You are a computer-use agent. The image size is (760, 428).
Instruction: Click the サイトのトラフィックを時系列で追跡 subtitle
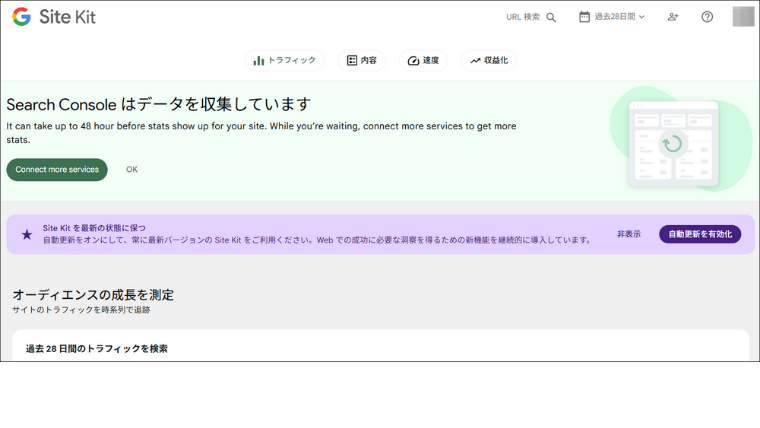[x=81, y=310]
